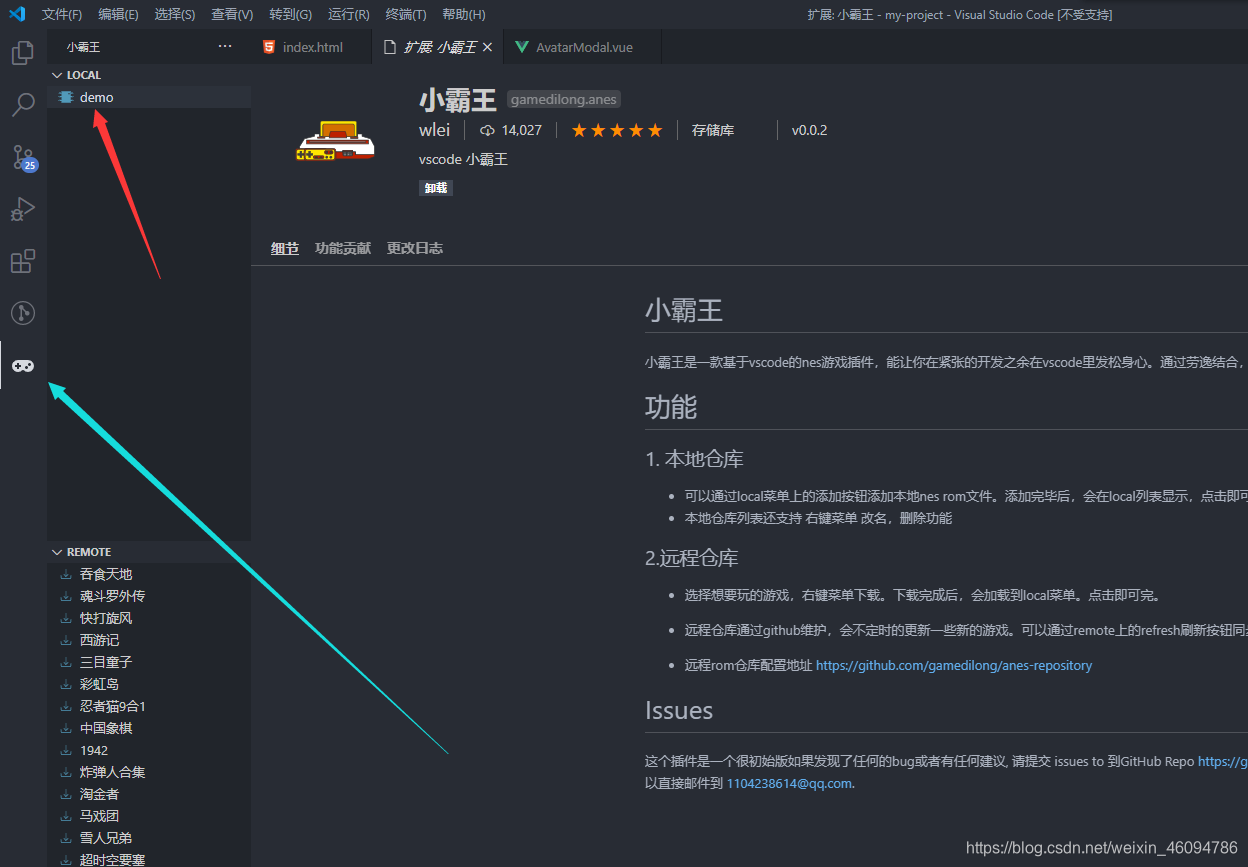Select 超时空要塞 in the REMOTE list
Screen dimensions: 1248x867
tap(148, 858)
